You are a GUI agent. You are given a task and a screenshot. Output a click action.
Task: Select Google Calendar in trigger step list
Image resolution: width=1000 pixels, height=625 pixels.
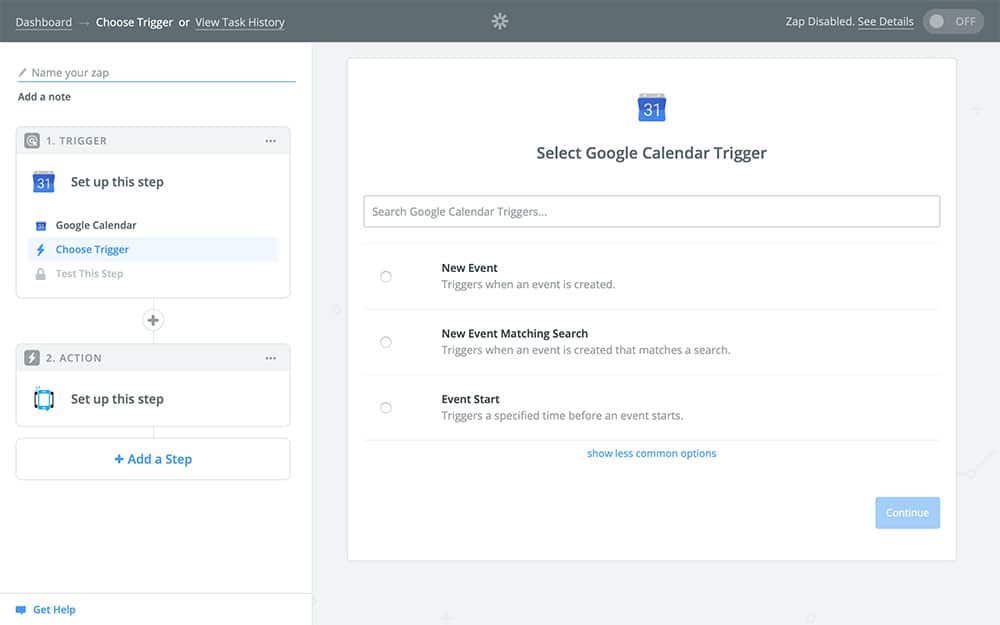pos(96,226)
